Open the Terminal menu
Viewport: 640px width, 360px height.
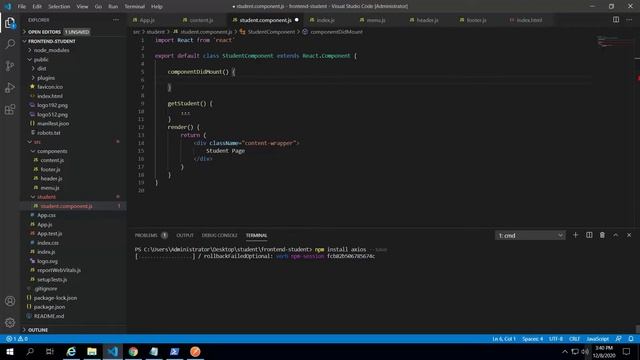[135, 6]
